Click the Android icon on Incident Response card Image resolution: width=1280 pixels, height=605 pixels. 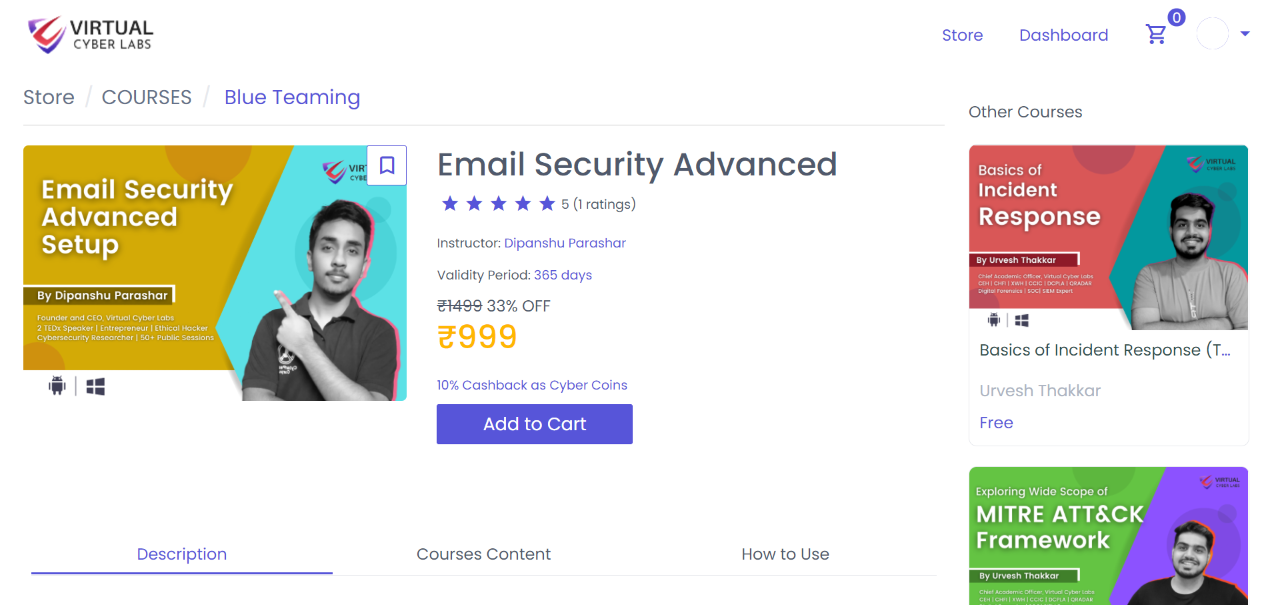pyautogui.click(x=994, y=320)
